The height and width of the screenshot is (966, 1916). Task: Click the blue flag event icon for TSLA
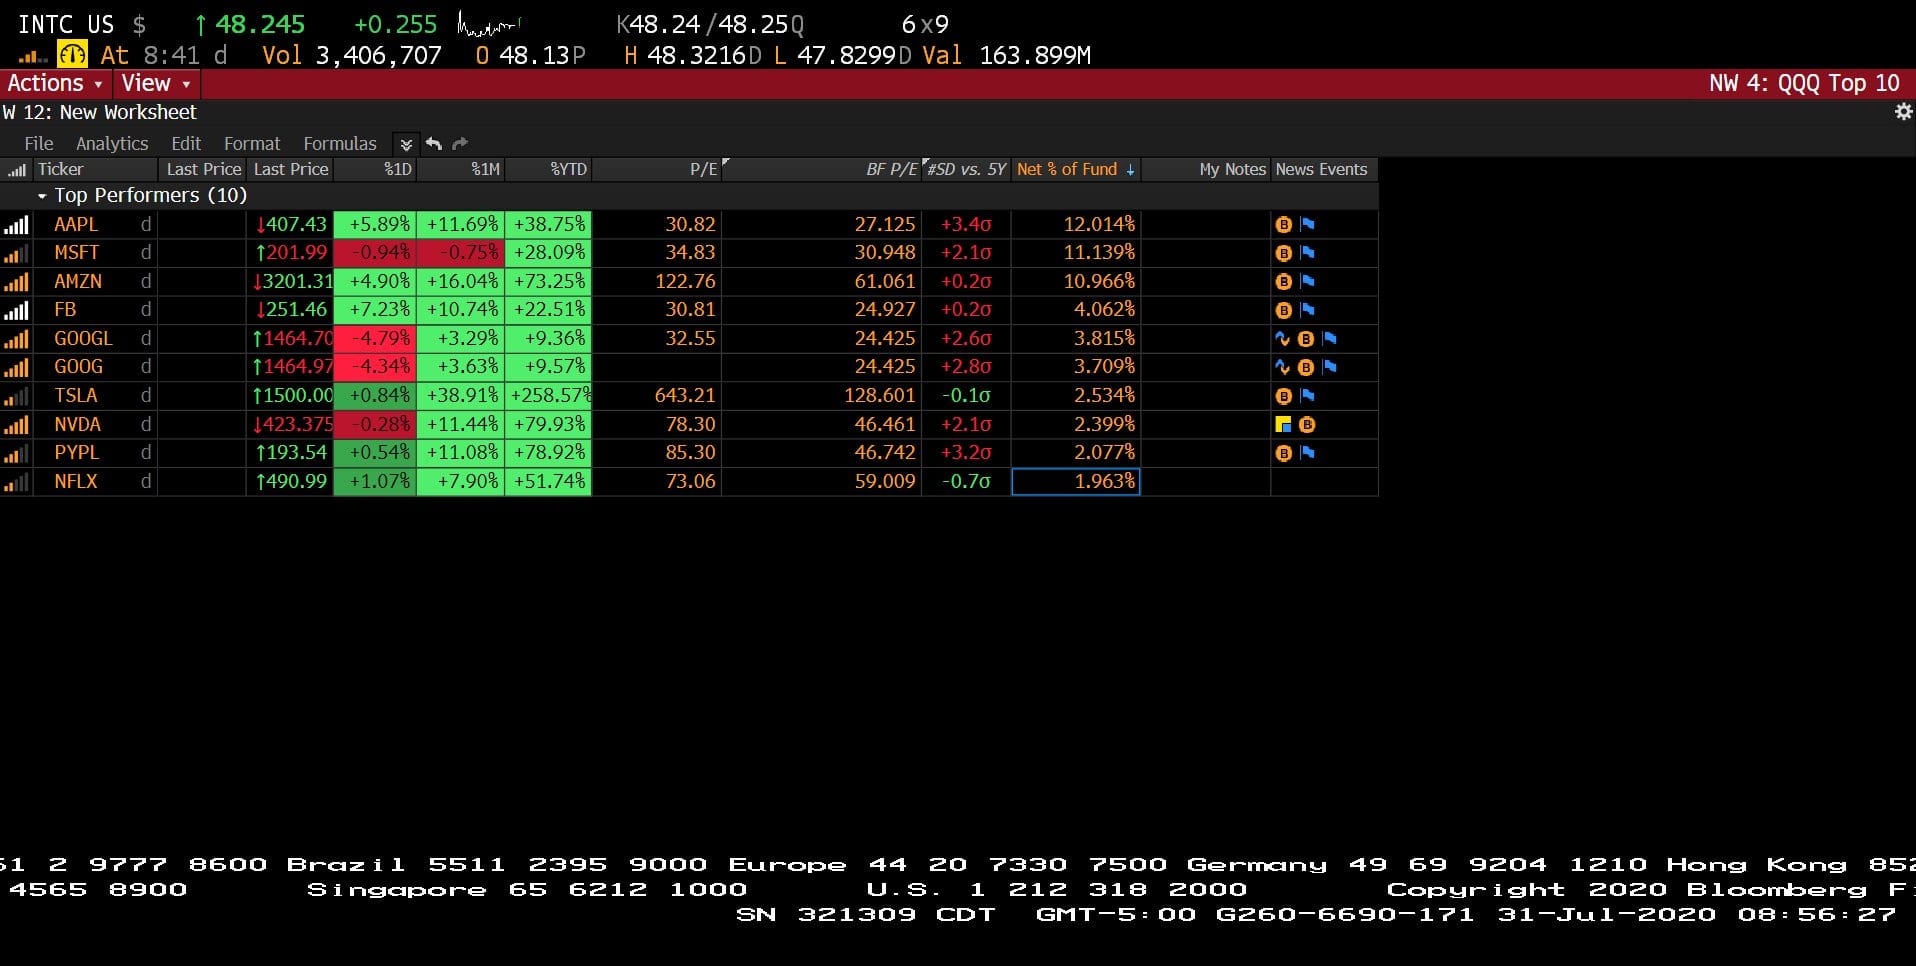tap(1307, 396)
